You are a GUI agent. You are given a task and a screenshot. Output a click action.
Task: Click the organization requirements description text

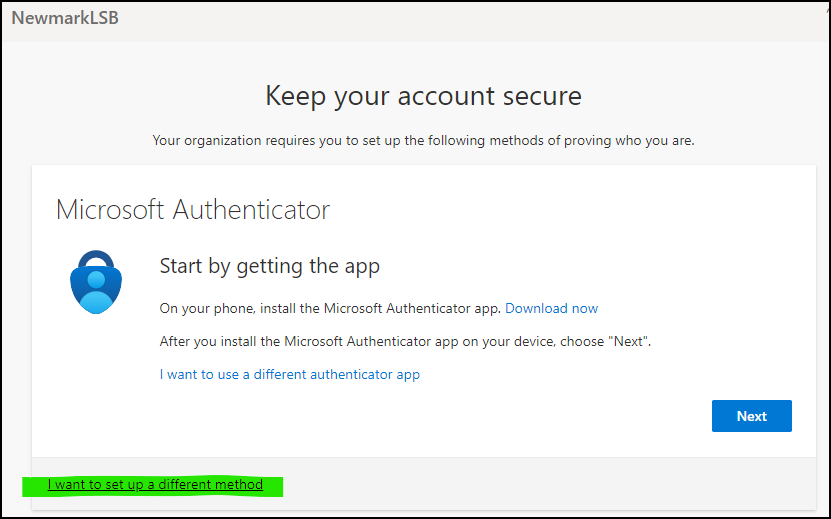tap(423, 141)
